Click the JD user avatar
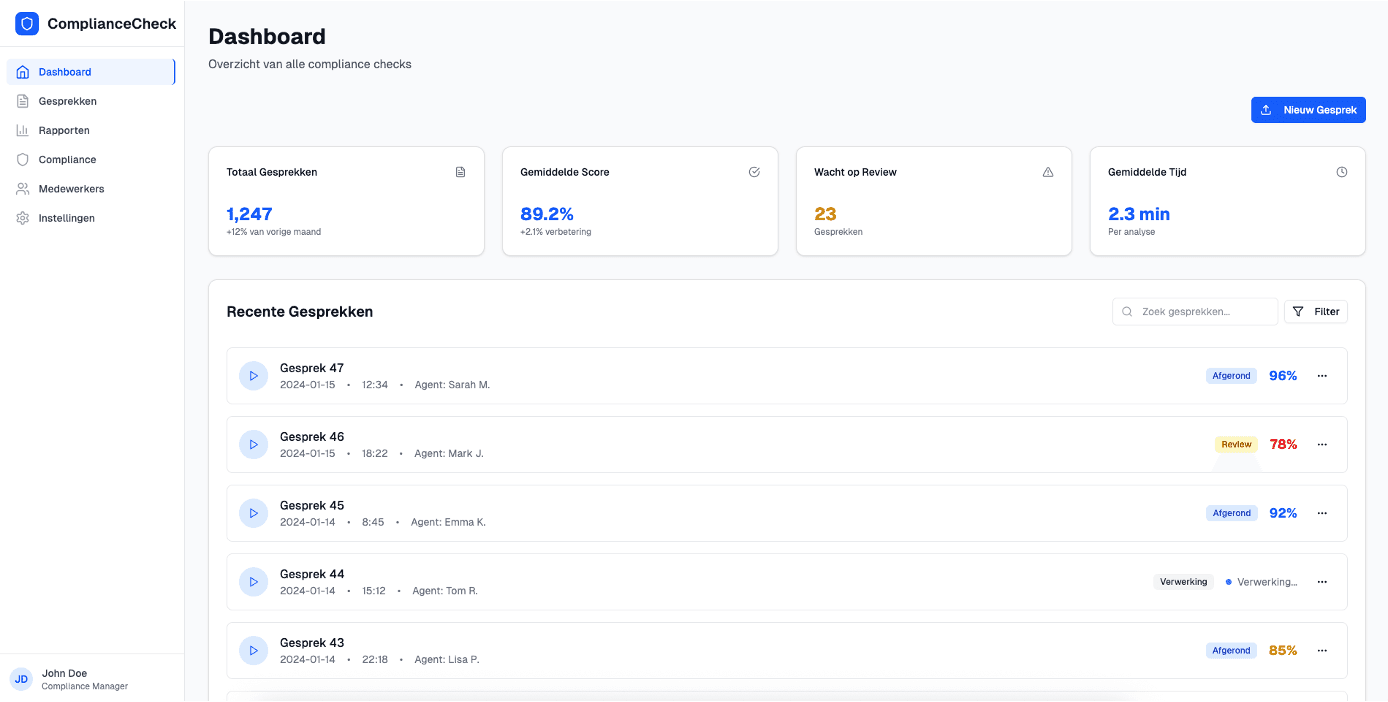This screenshot has height=702, width=1388. click(x=21, y=679)
